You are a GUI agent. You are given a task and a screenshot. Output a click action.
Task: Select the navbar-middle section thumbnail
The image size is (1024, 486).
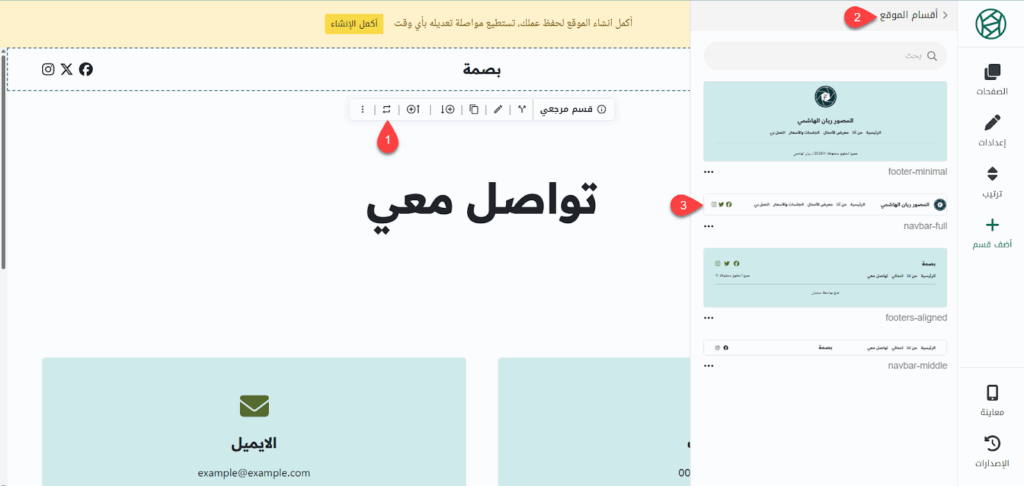[825, 347]
